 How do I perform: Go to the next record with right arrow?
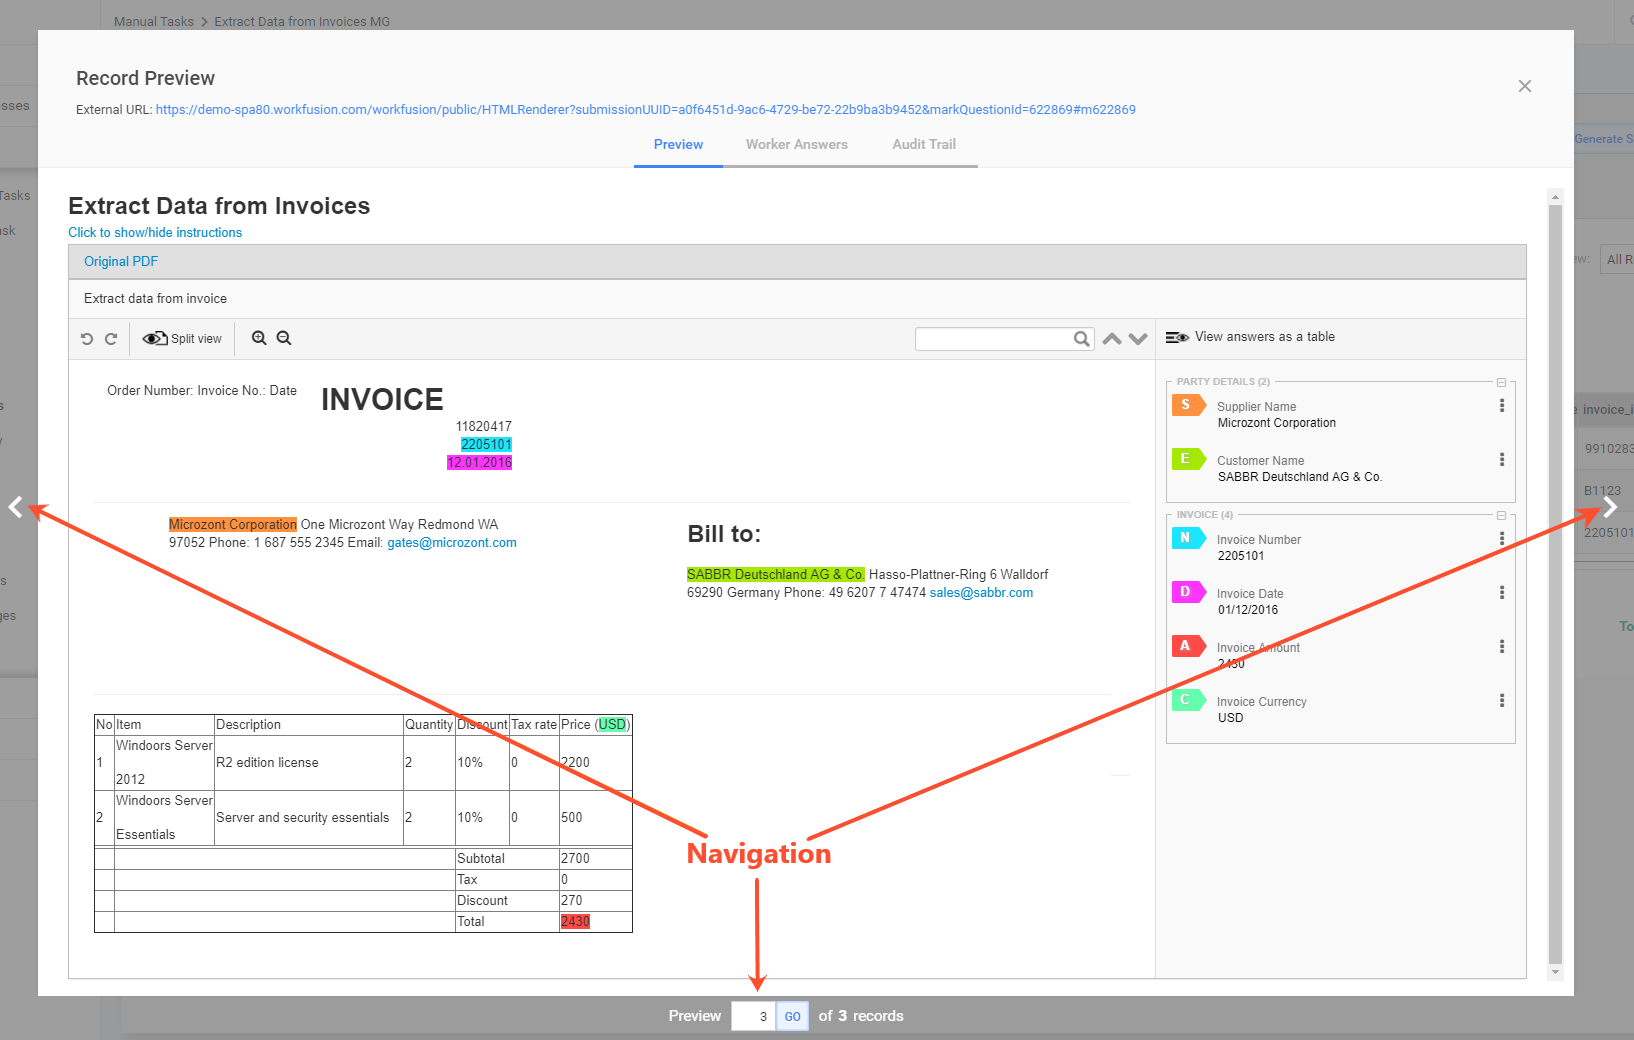(x=1610, y=507)
